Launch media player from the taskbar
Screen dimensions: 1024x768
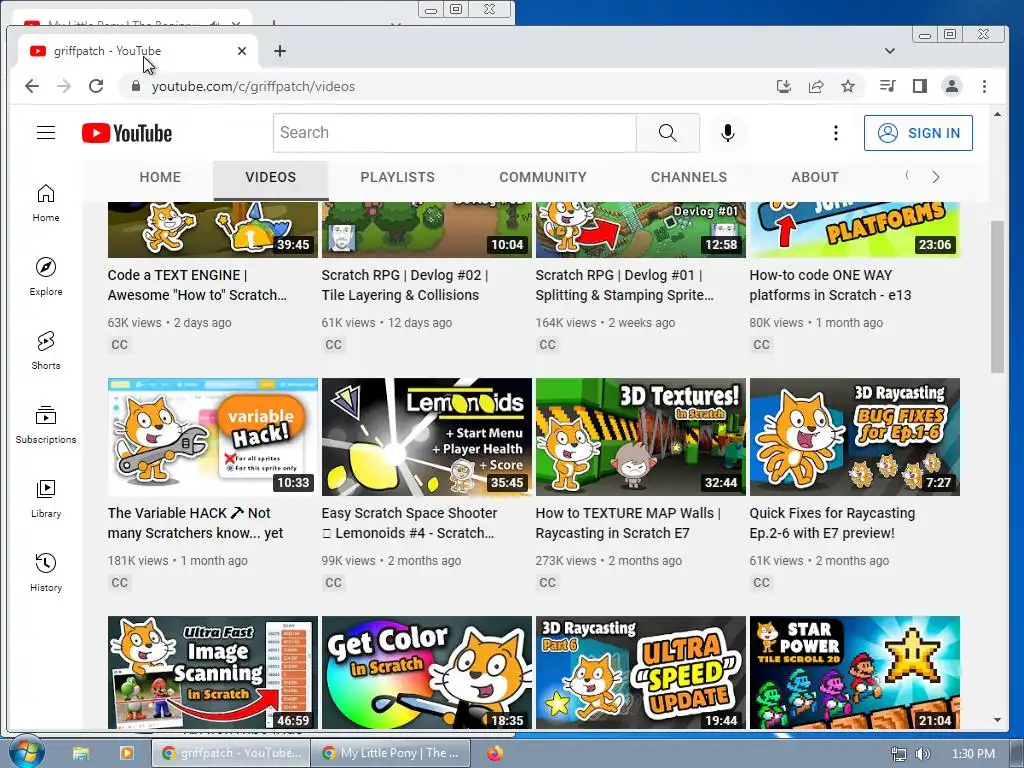[127, 753]
